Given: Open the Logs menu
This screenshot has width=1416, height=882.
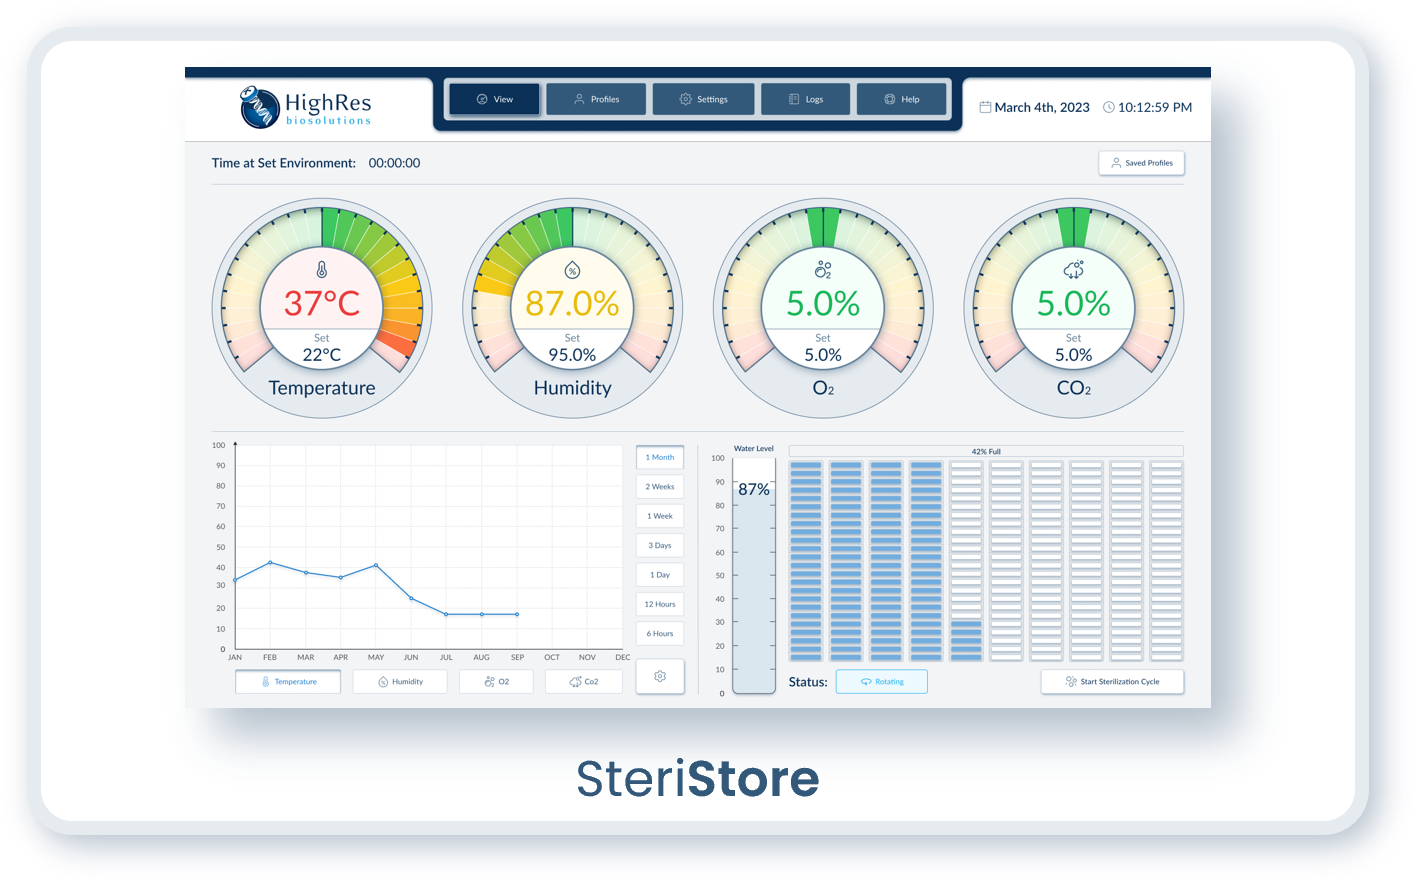Looking at the screenshot, I should click(x=805, y=98).
